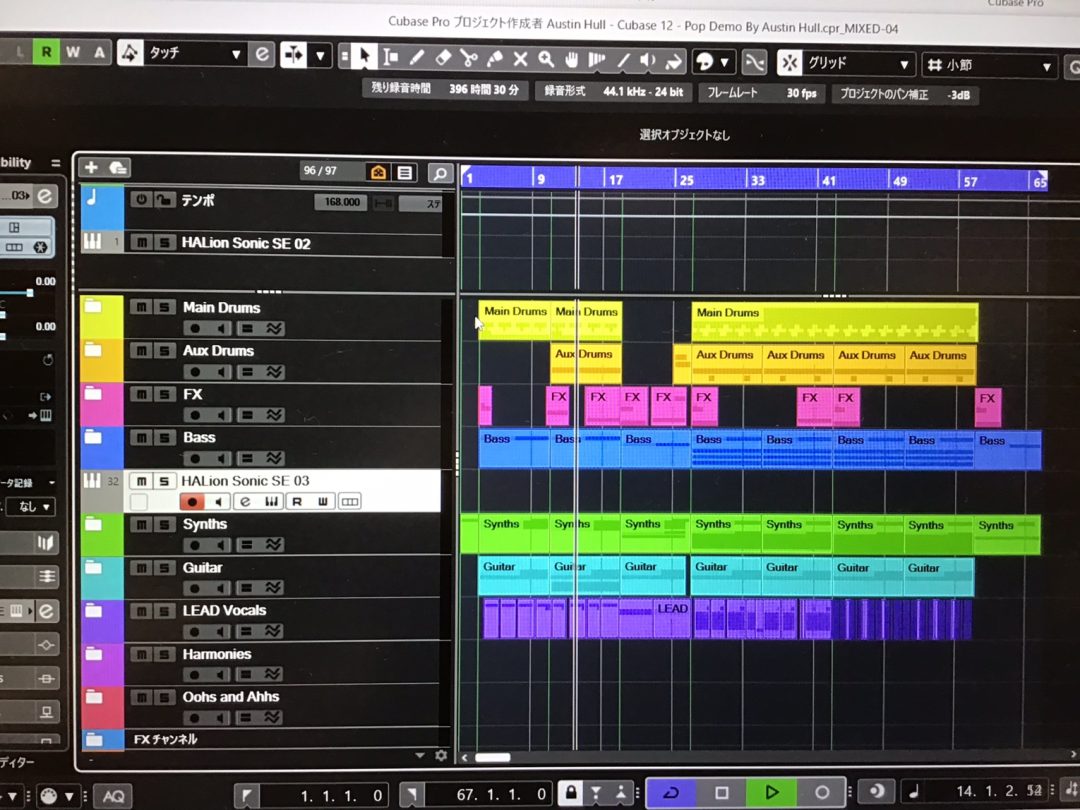The width and height of the screenshot is (1080, 810).
Task: Solo the Aux Drums track
Action: point(164,351)
